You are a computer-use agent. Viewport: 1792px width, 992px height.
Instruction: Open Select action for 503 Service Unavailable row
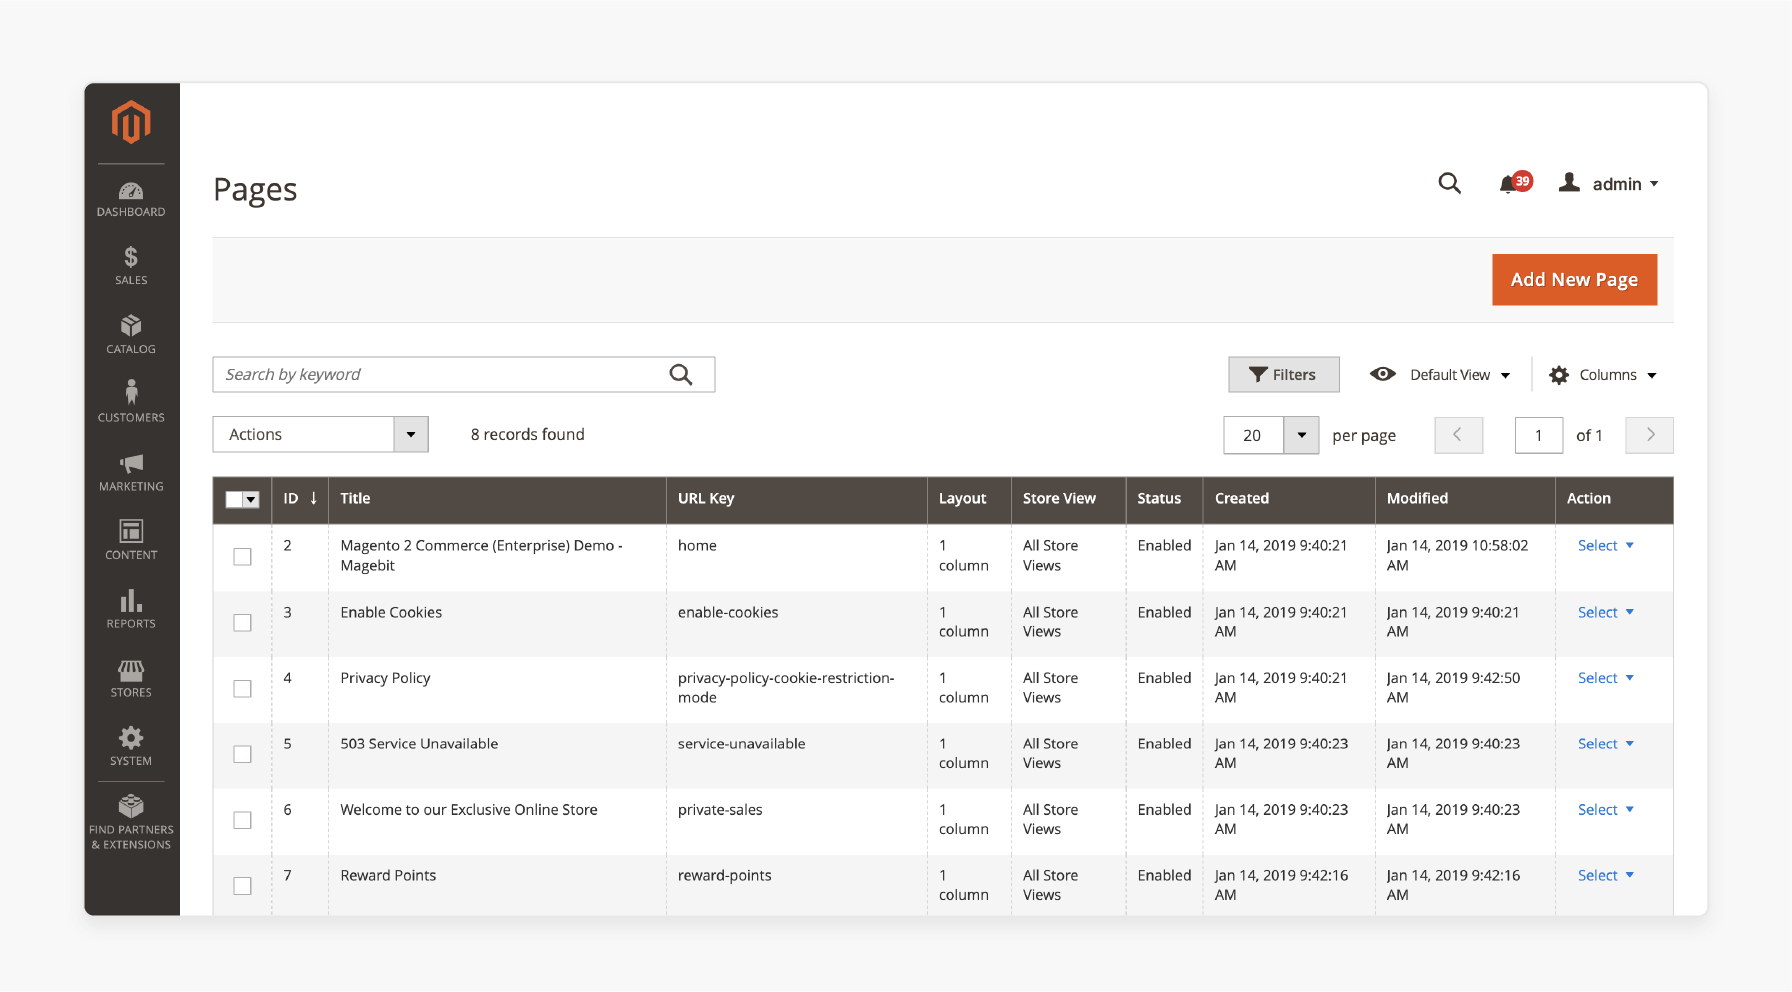tap(1606, 744)
